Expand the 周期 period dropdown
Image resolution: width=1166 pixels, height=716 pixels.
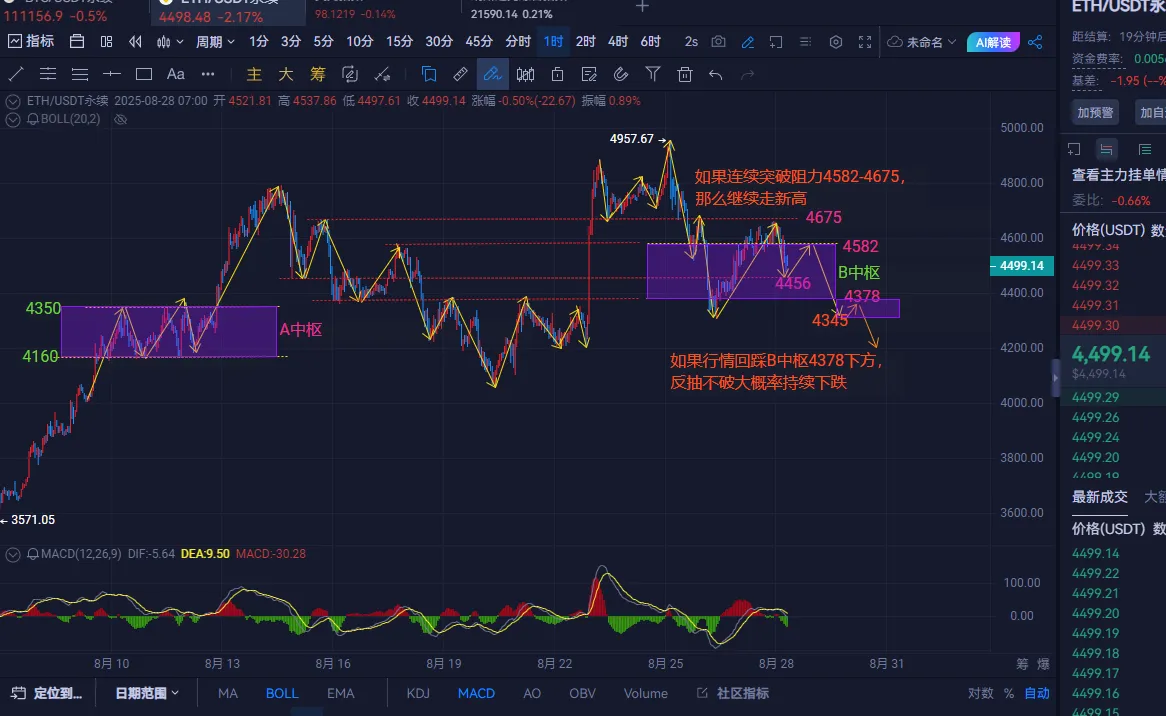(215, 42)
